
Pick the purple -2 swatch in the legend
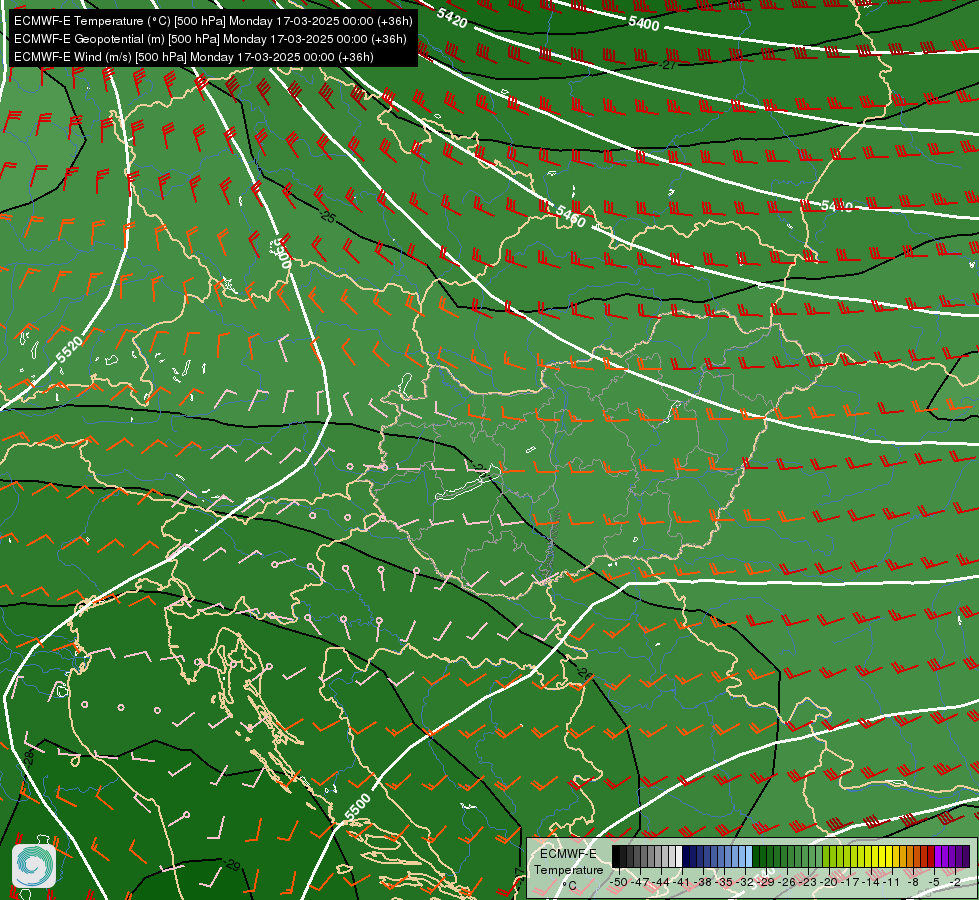click(965, 856)
